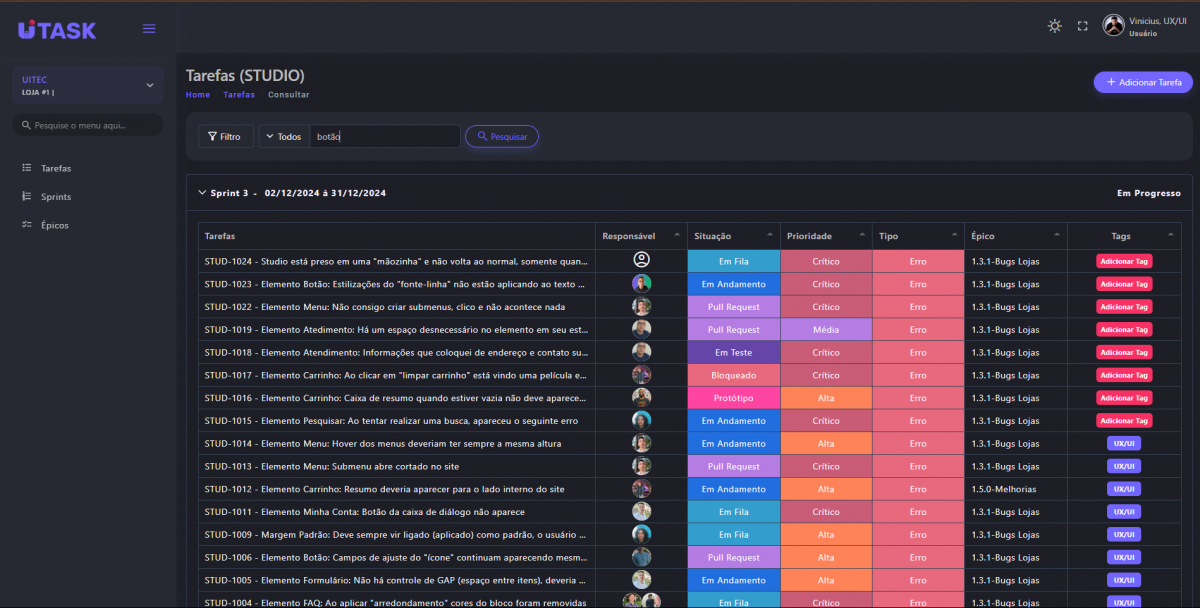Go to Sprints in the sidebar
Image resolution: width=1200 pixels, height=608 pixels.
point(56,197)
